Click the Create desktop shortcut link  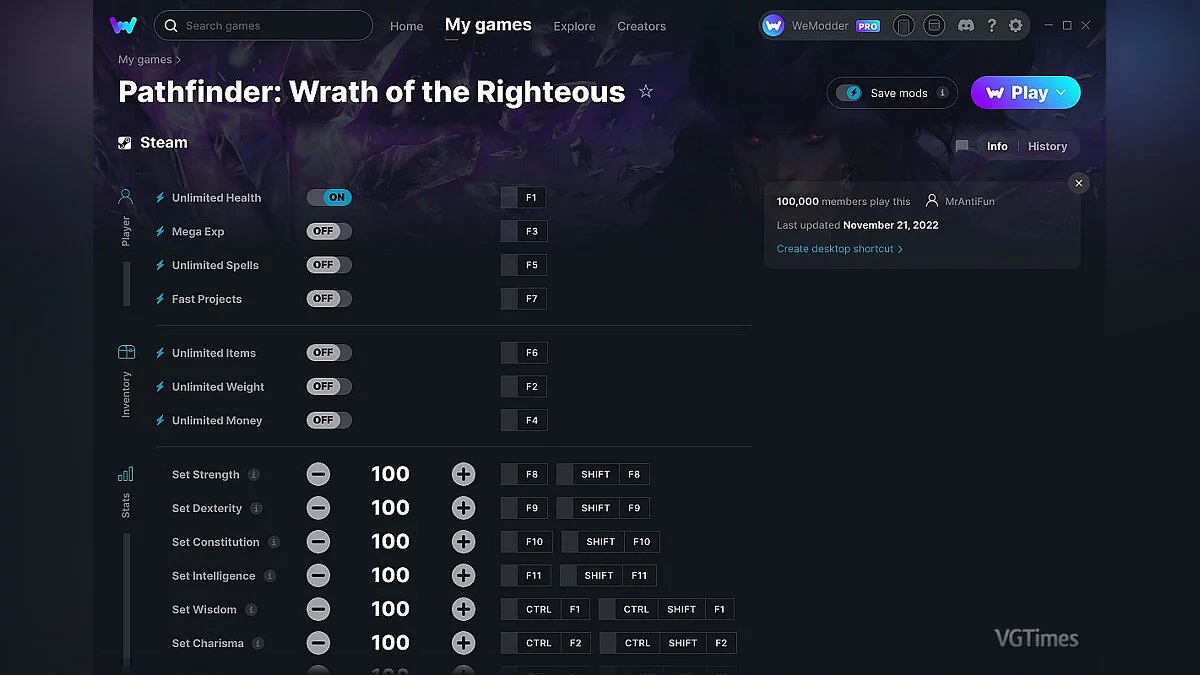pyautogui.click(x=838, y=248)
